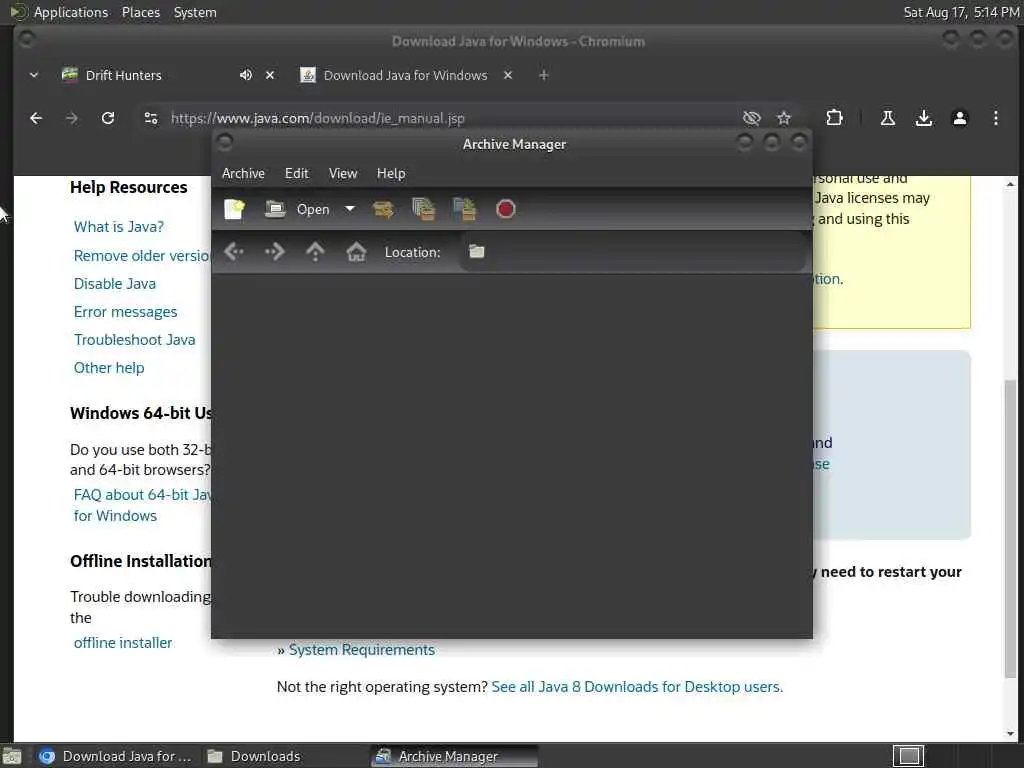
Task: Open the System menu in top panel
Action: click(195, 12)
